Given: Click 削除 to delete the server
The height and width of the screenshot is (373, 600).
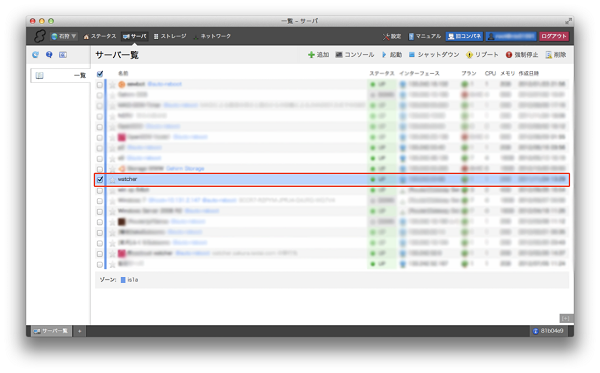Looking at the screenshot, I should 556,55.
